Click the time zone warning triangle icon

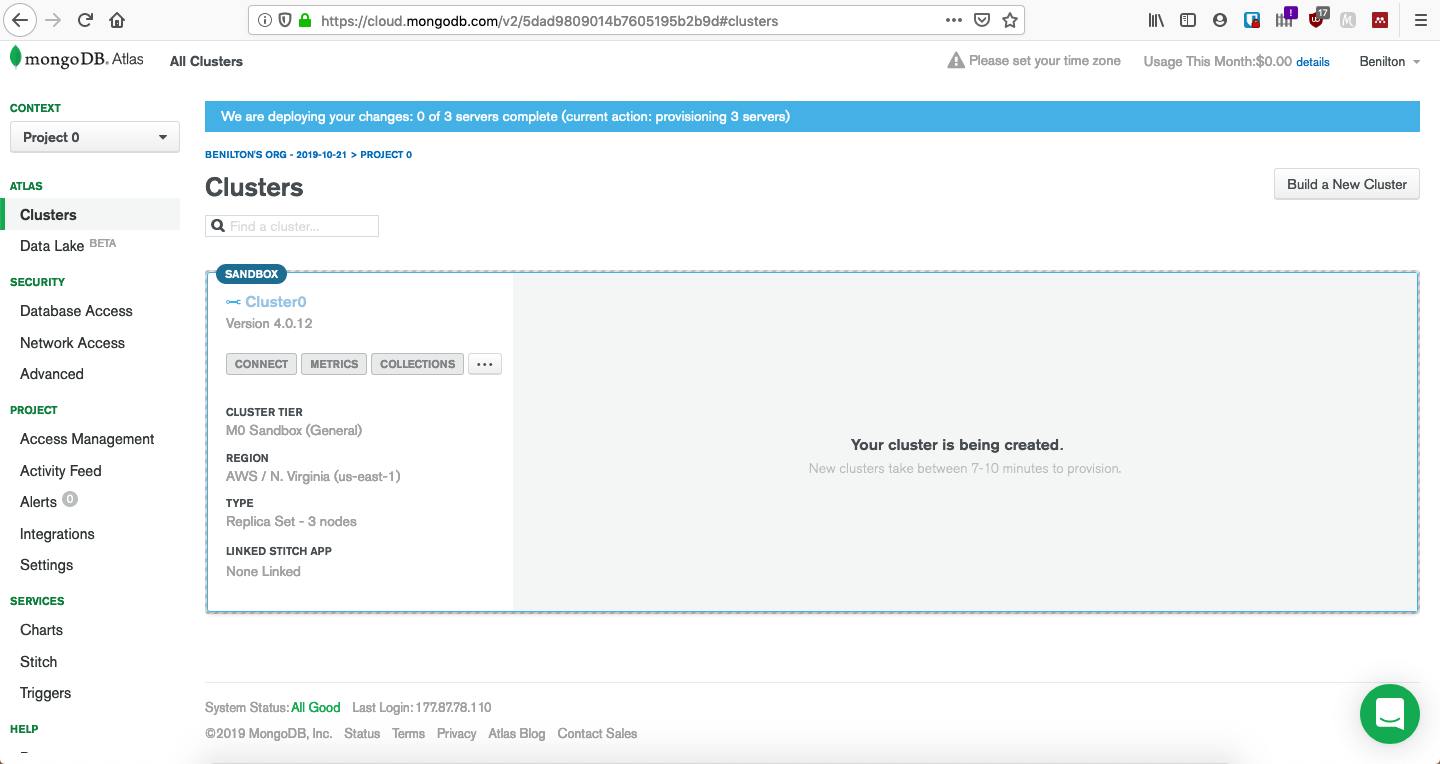(x=956, y=61)
